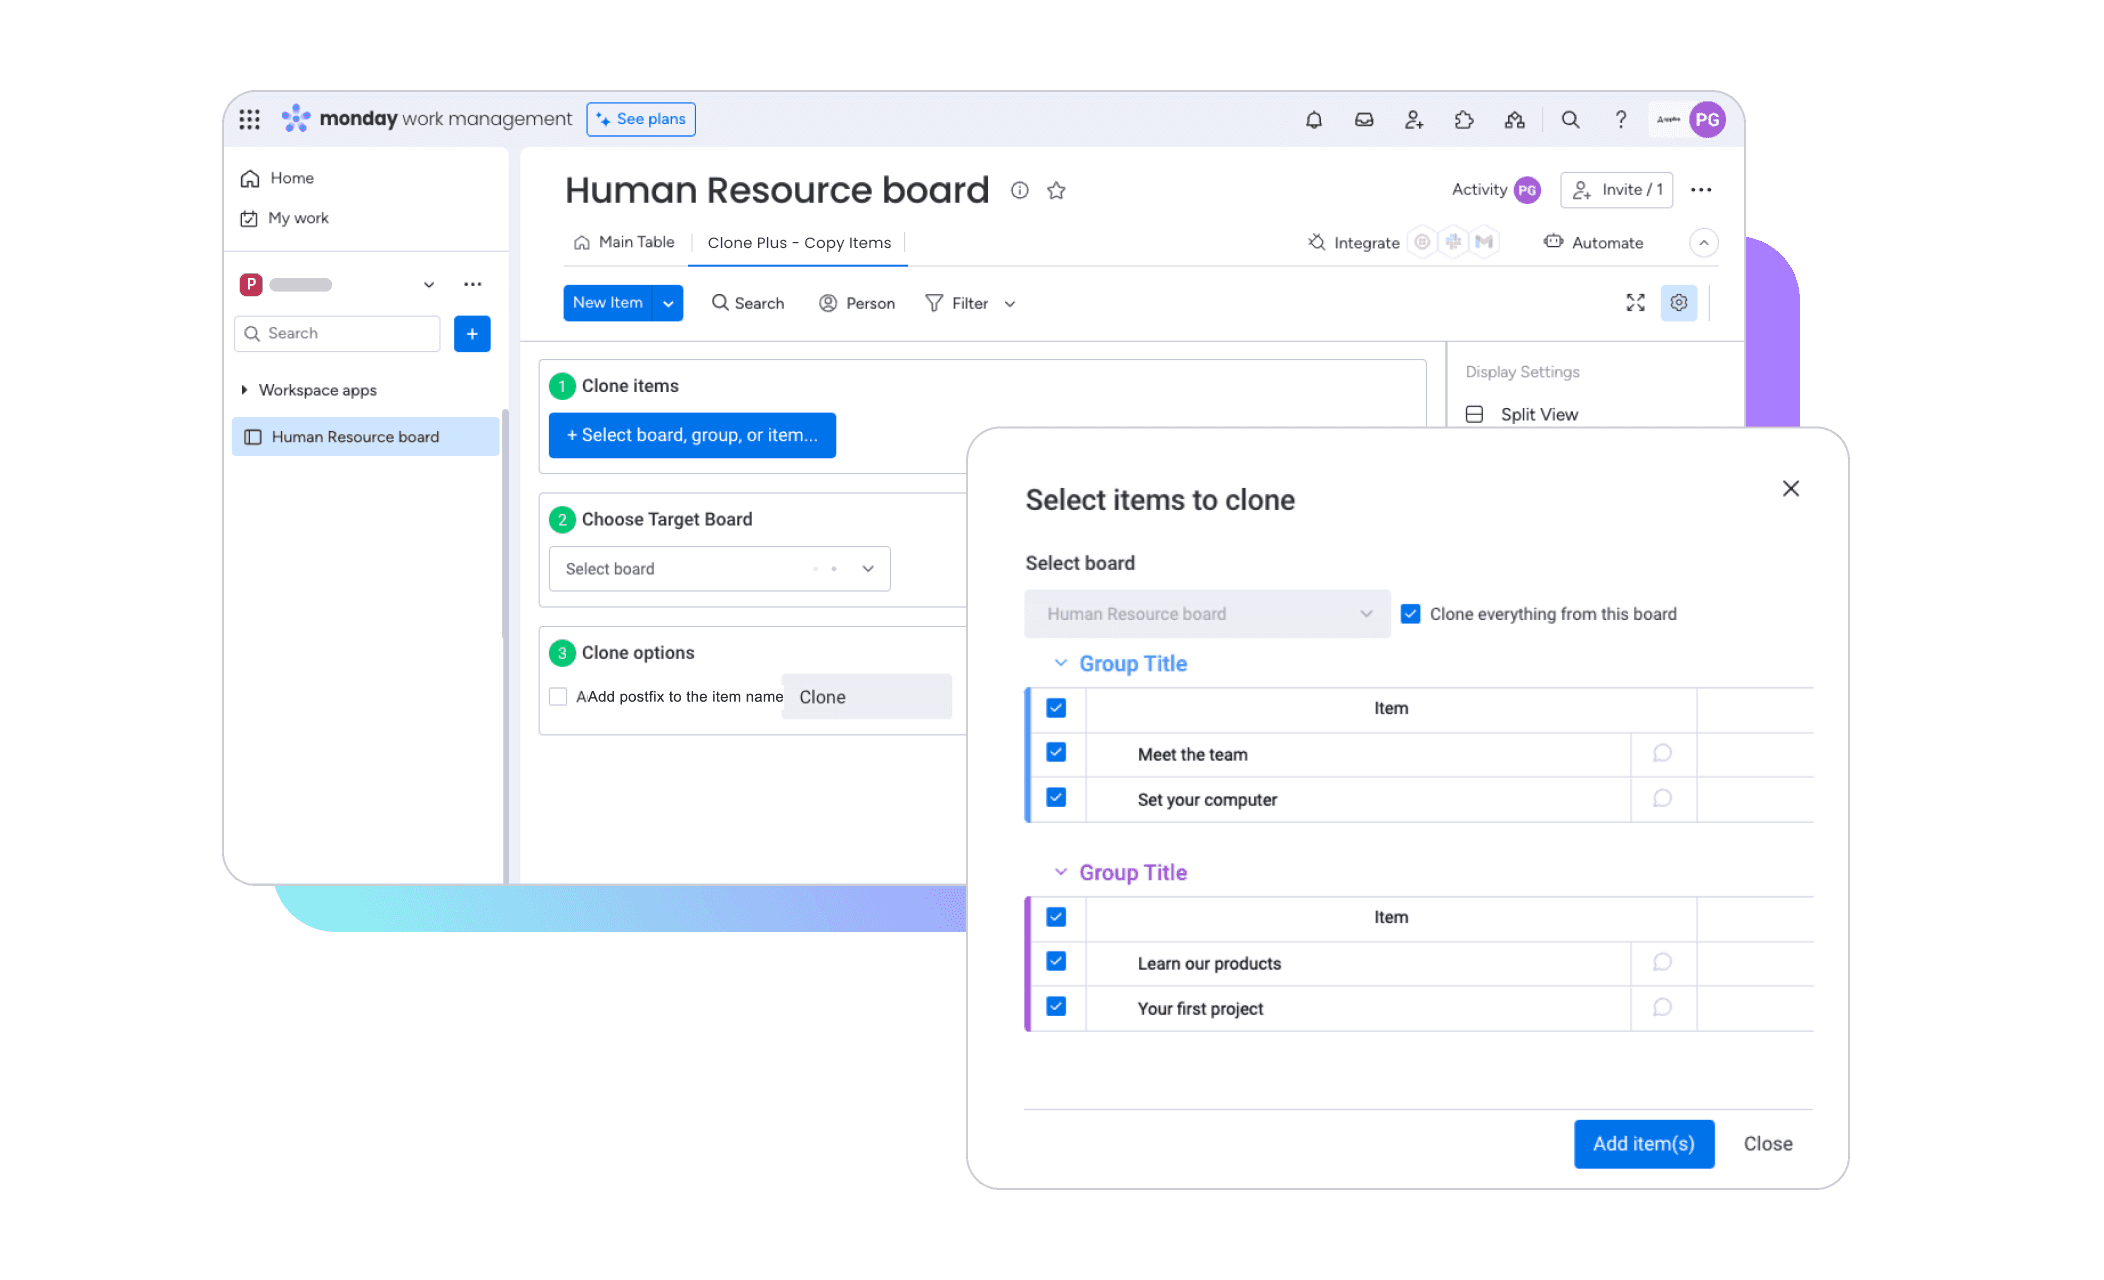
Task: Click the Add item(s) button
Action: (x=1643, y=1143)
